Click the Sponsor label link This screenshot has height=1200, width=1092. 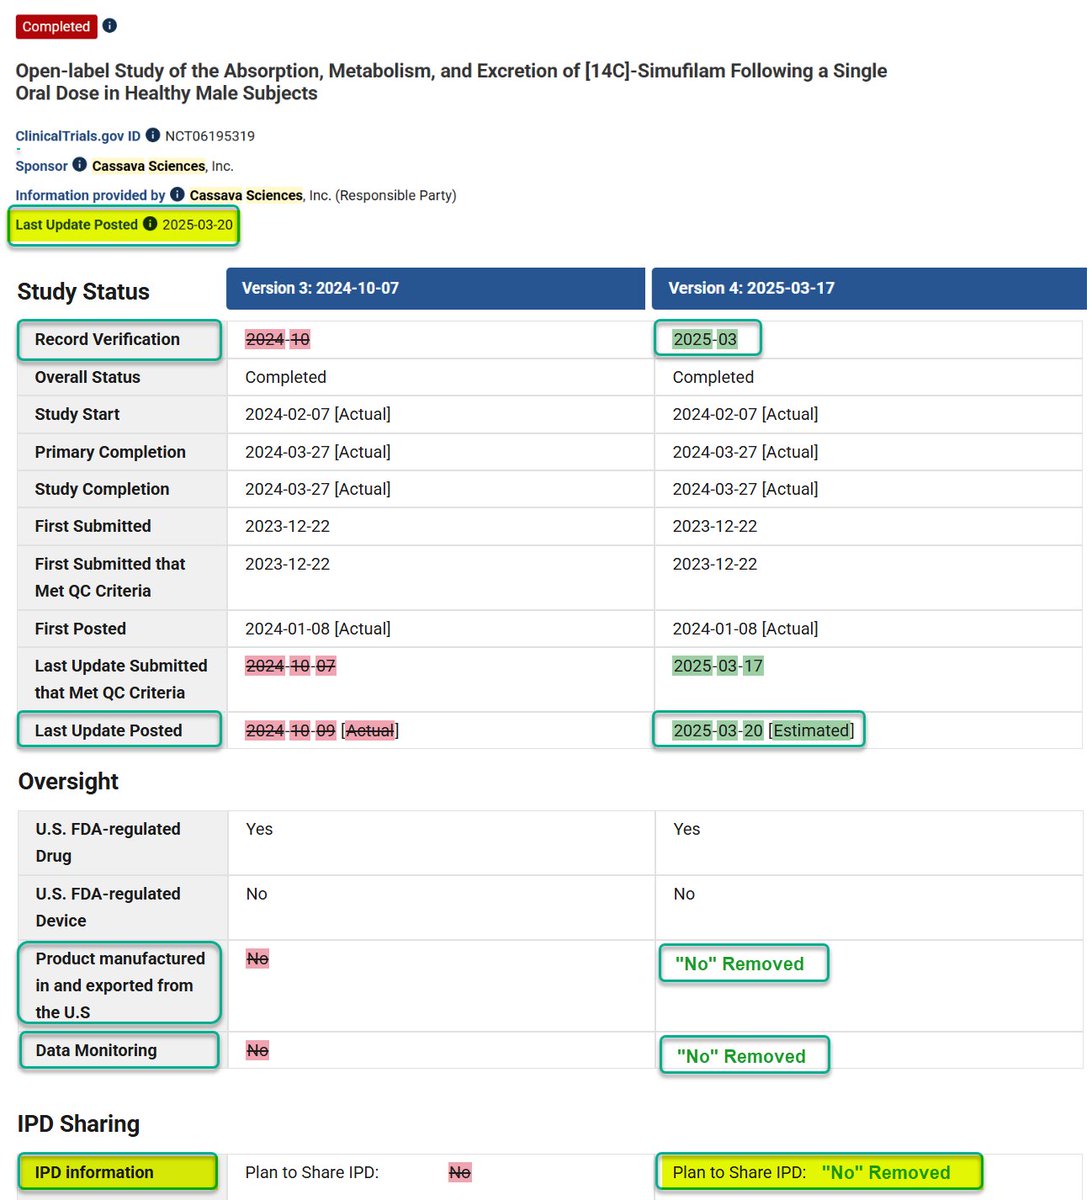click(x=42, y=166)
